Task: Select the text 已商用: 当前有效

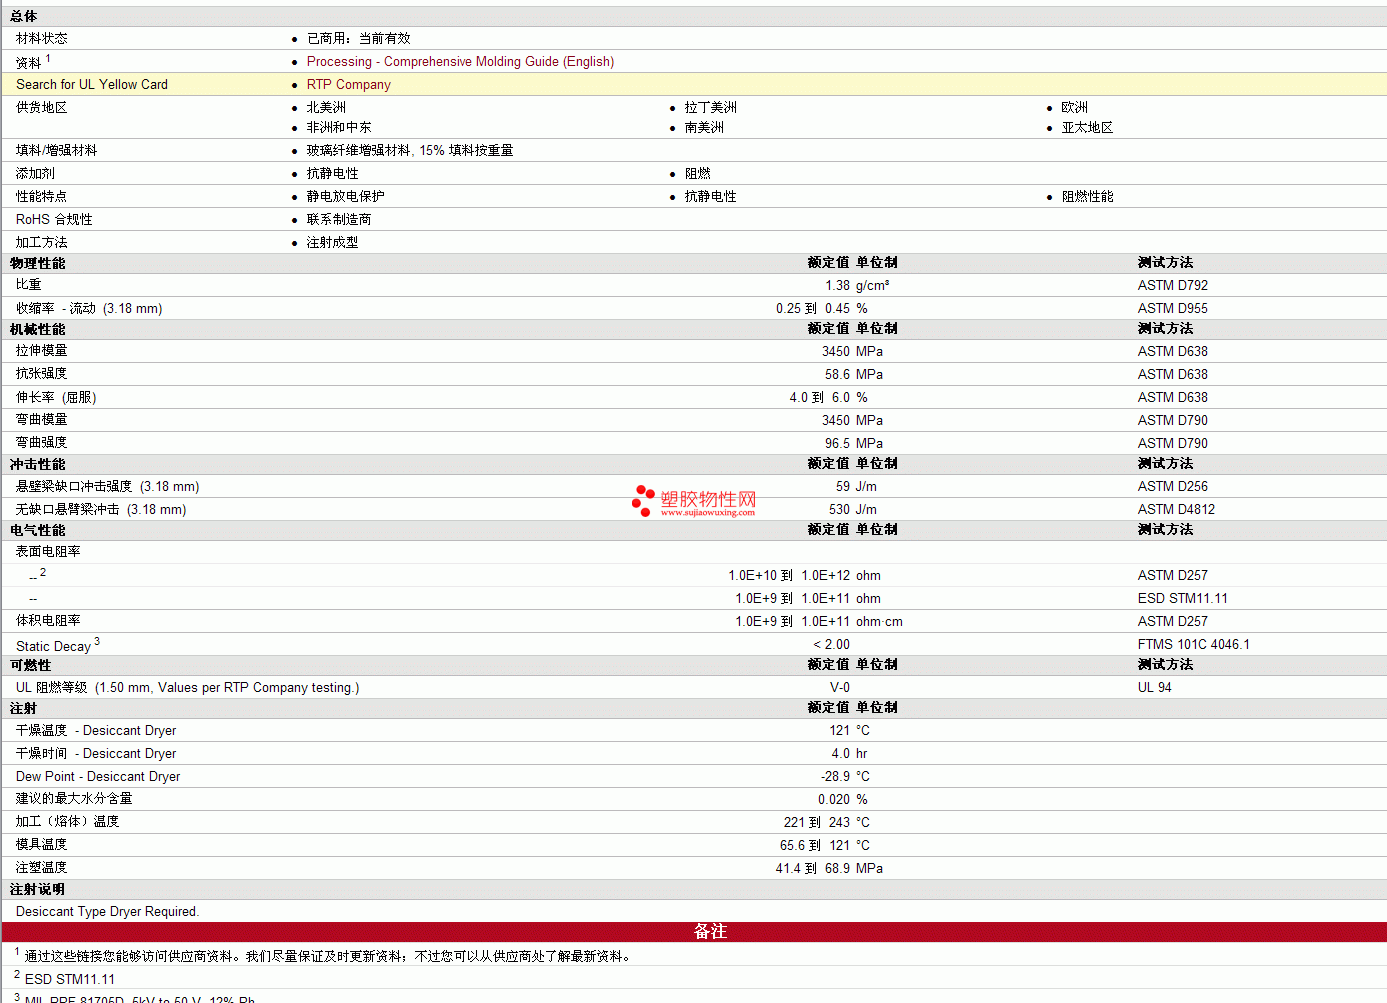Action: (358, 39)
